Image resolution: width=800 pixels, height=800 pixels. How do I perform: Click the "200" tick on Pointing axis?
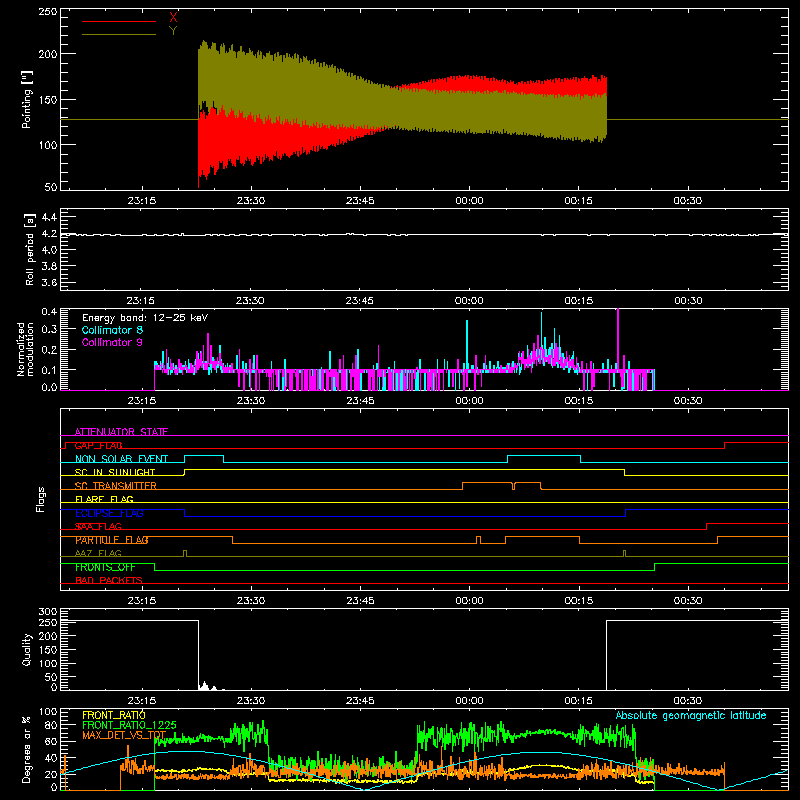[48, 54]
